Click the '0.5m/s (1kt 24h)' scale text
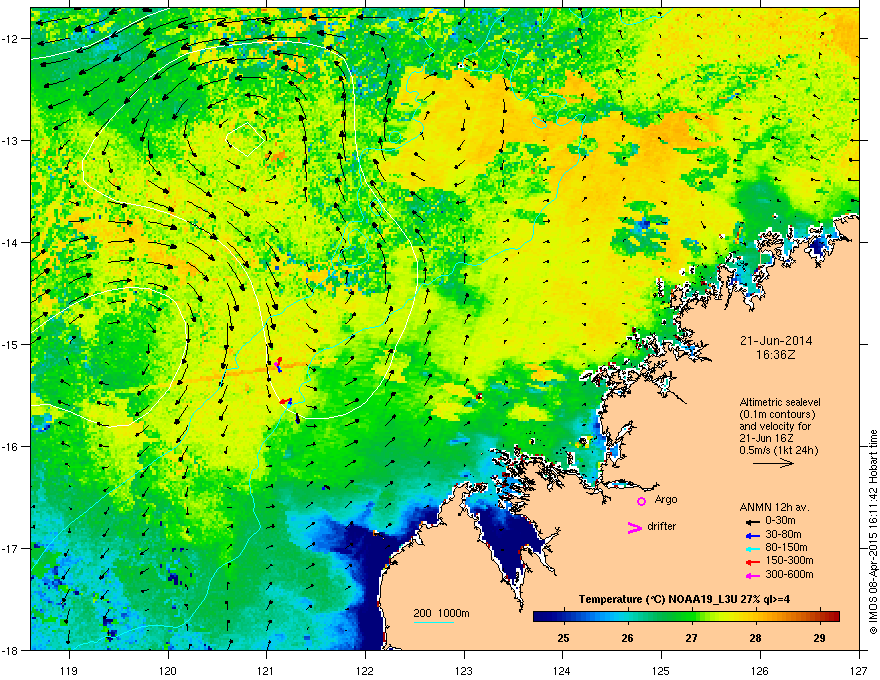This screenshot has width=880, height=680. [778, 450]
